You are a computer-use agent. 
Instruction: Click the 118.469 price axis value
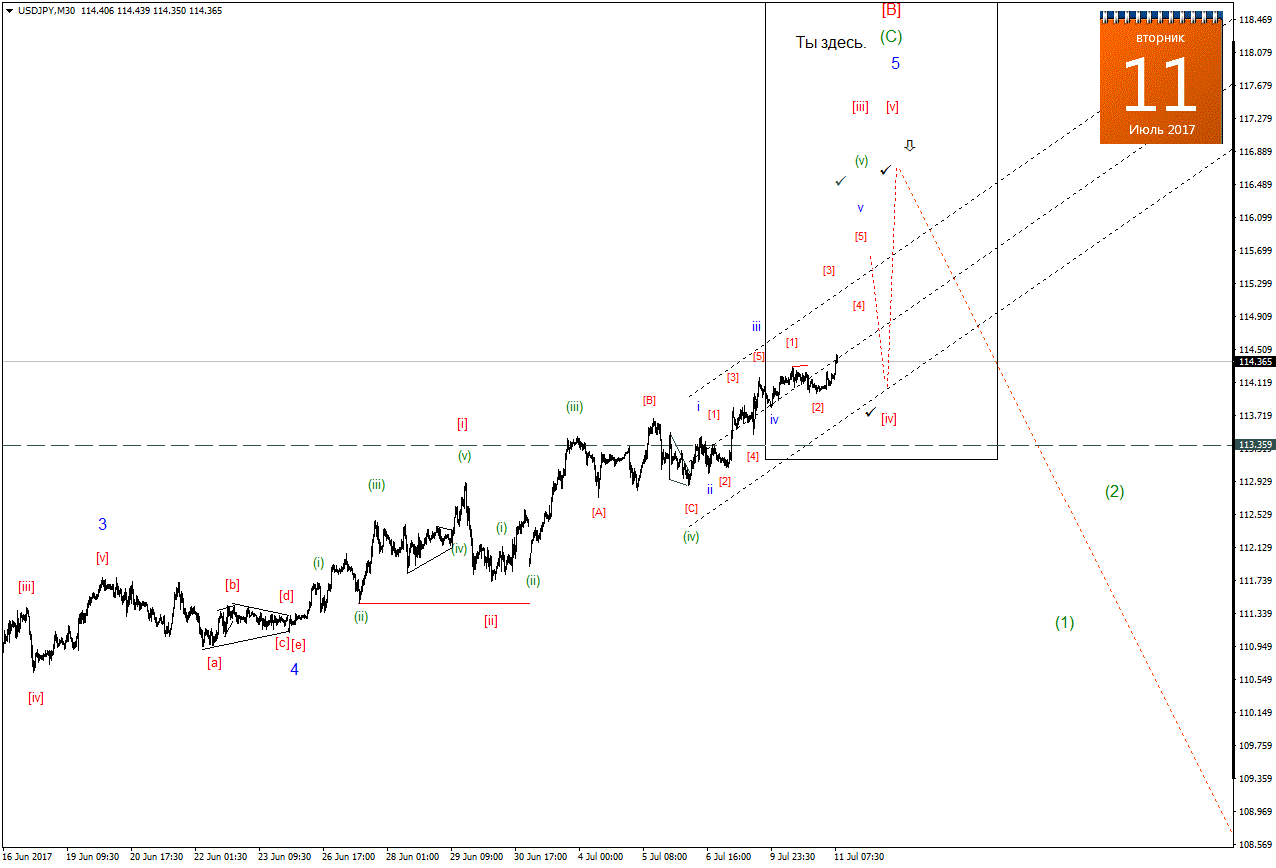(1256, 19)
